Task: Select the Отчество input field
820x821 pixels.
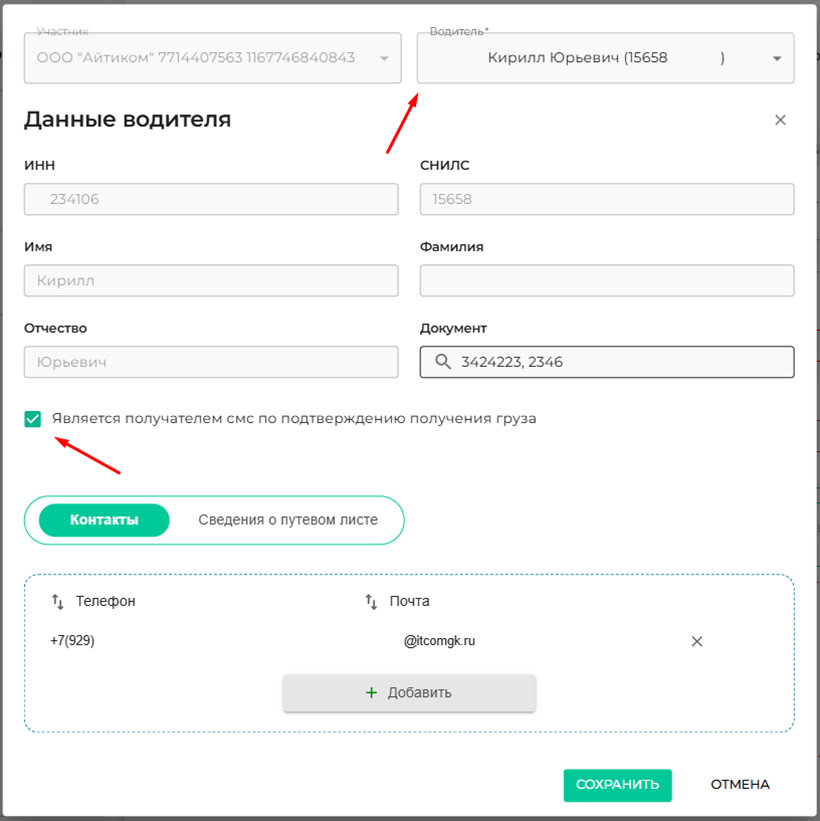Action: pyautogui.click(x=211, y=362)
